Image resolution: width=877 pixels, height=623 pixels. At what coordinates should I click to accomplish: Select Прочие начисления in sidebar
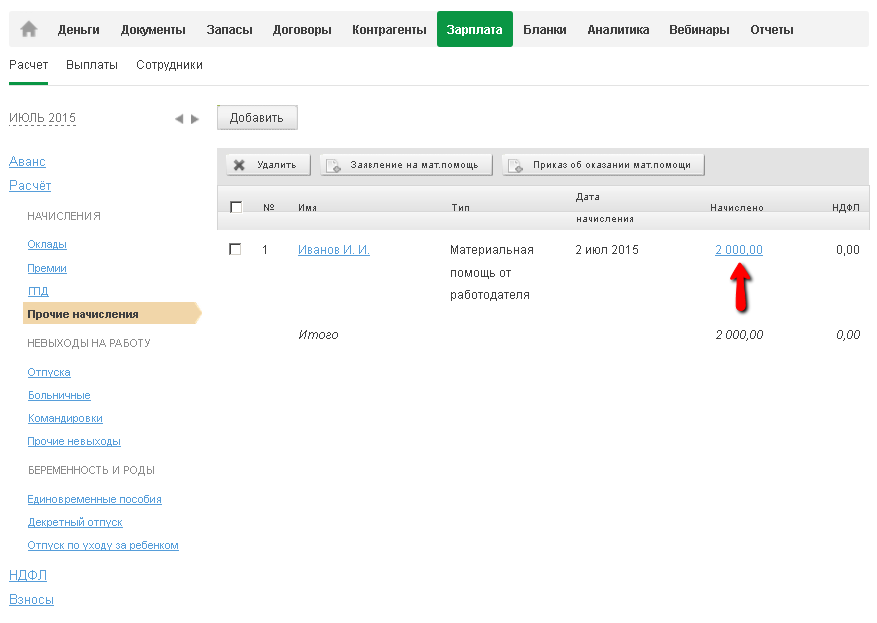(x=112, y=314)
